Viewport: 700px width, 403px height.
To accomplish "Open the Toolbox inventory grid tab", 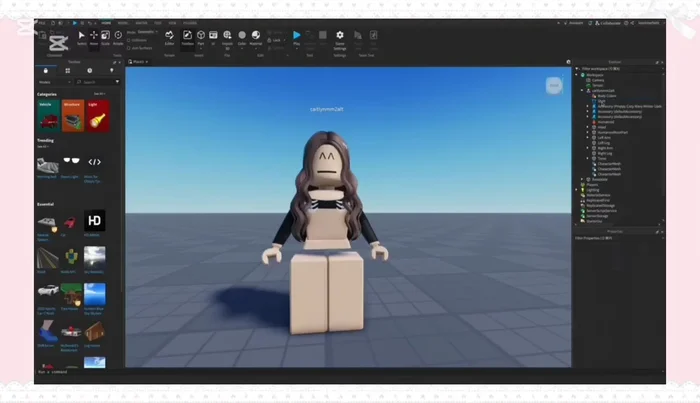I will (67, 71).
